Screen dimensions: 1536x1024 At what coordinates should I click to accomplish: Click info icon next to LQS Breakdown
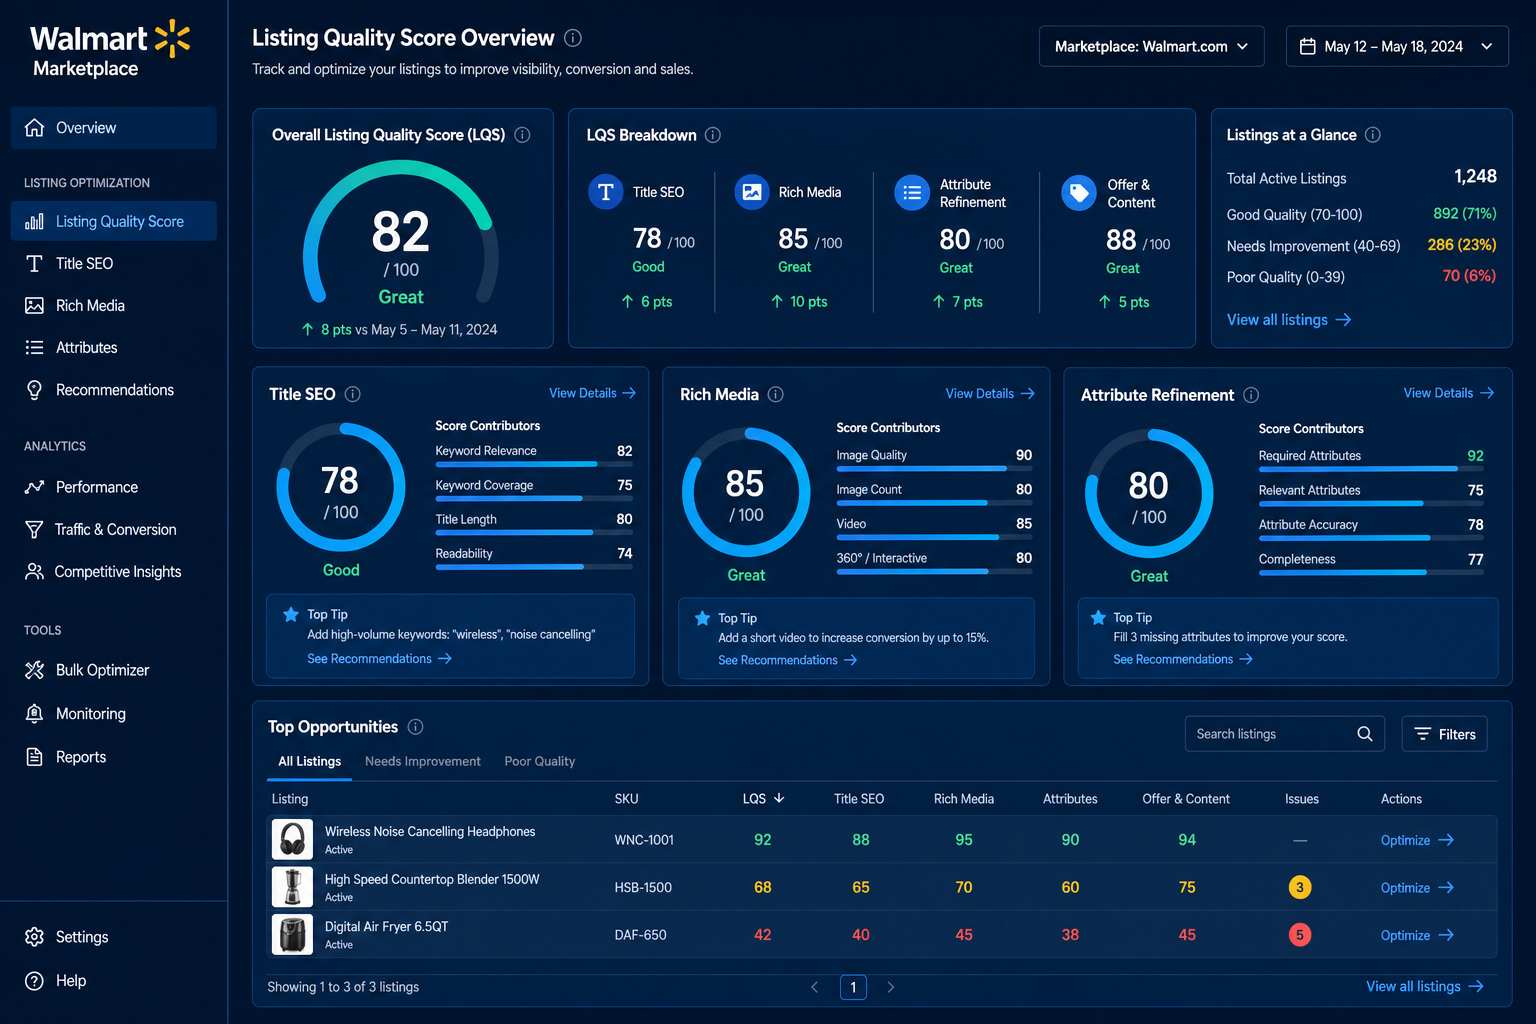(713, 135)
